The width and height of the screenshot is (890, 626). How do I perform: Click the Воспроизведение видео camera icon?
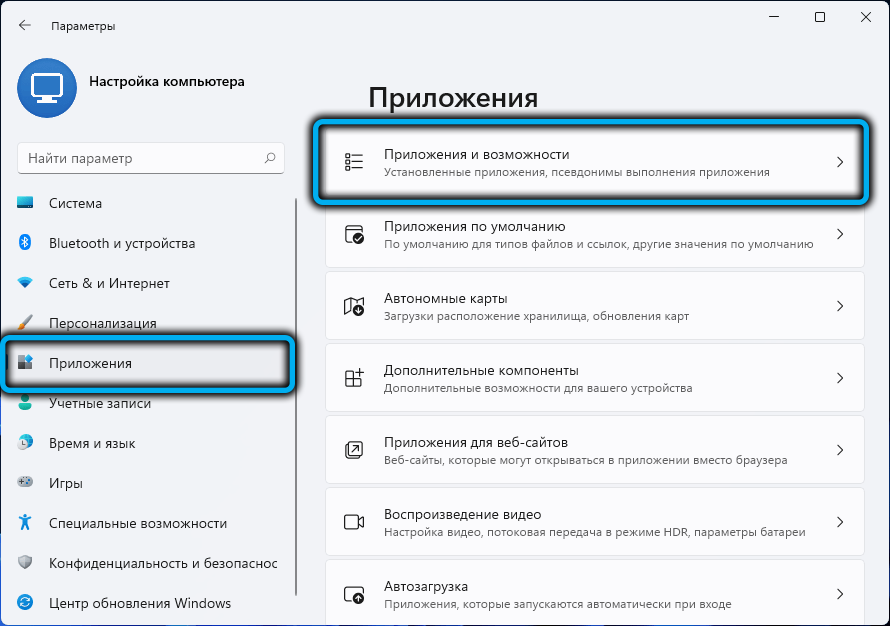354,522
